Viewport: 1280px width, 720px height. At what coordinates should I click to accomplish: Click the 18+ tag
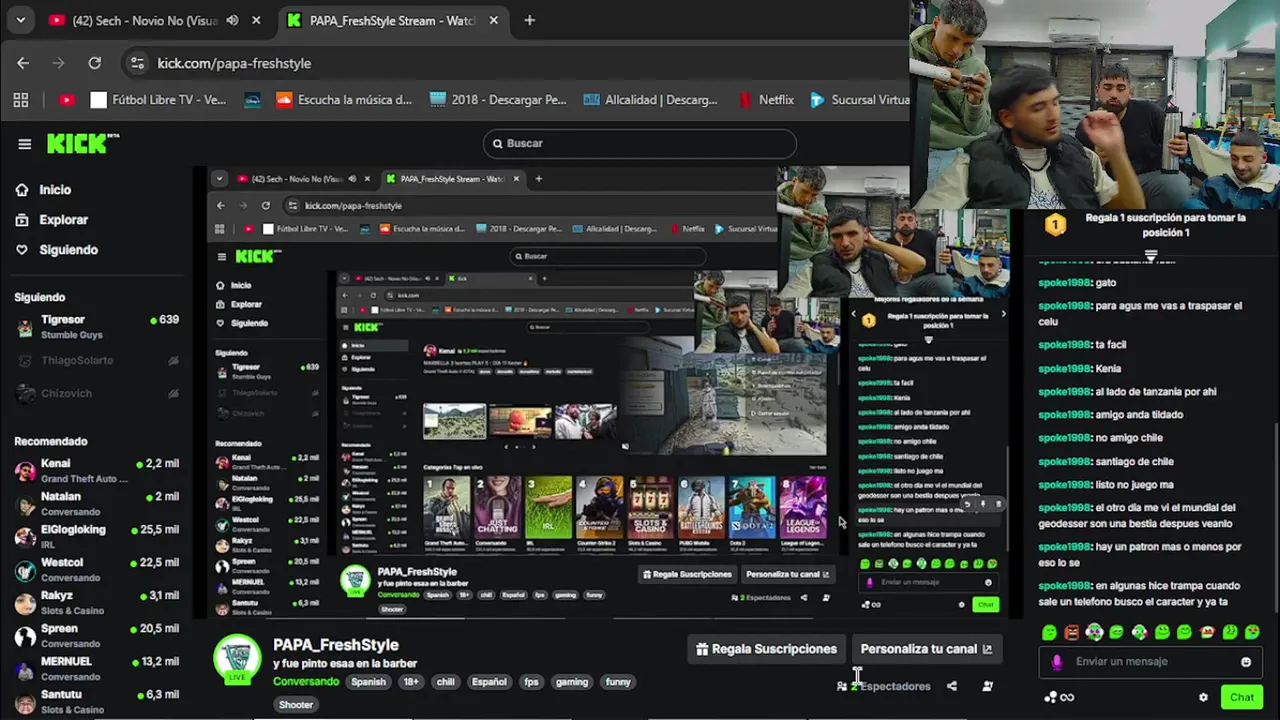(411, 682)
